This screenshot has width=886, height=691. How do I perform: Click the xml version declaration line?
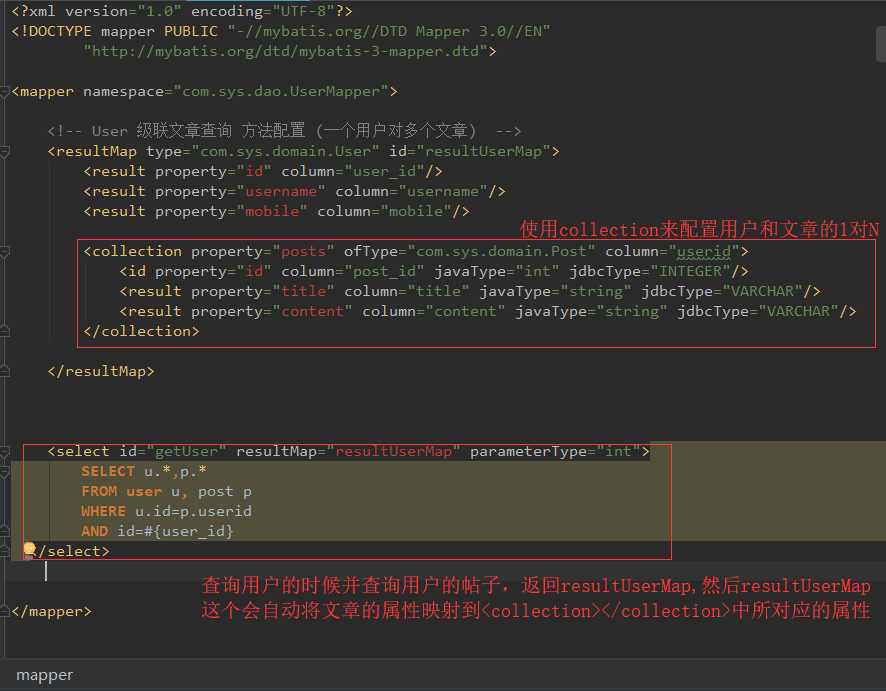click(181, 11)
